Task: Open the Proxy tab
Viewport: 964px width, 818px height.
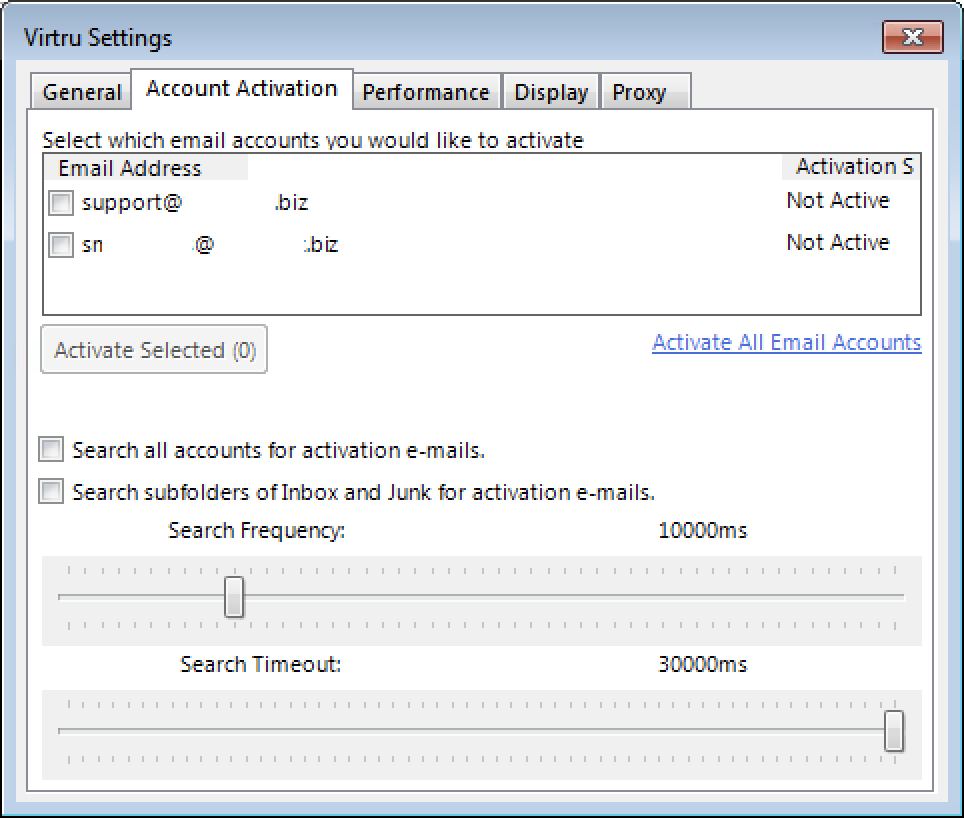Action: (646, 92)
